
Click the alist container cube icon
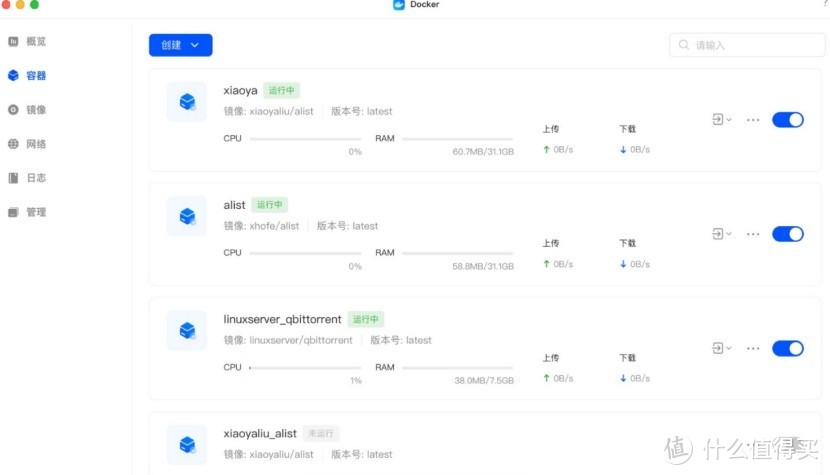coord(187,216)
